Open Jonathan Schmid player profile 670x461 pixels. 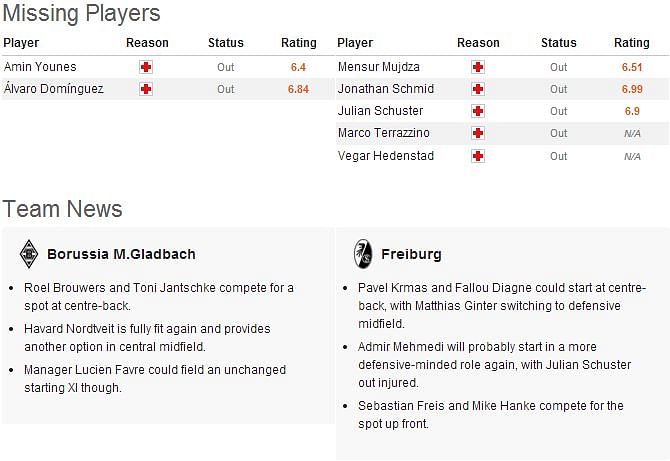(386, 89)
